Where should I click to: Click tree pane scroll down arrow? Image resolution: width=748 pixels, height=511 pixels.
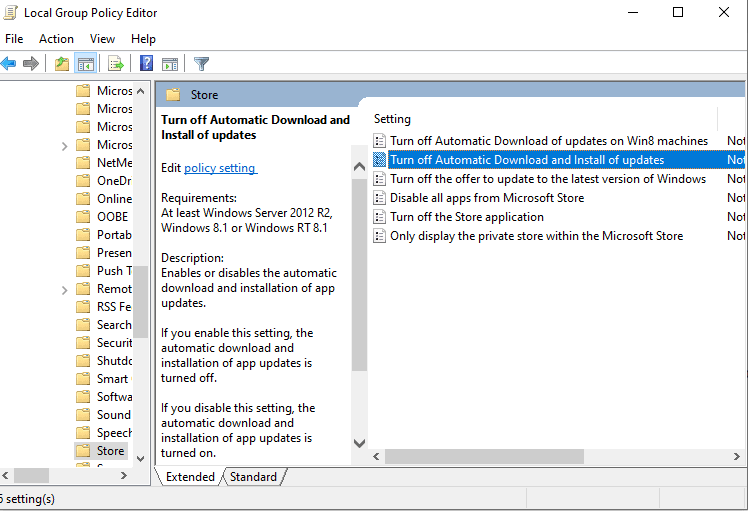[140, 459]
